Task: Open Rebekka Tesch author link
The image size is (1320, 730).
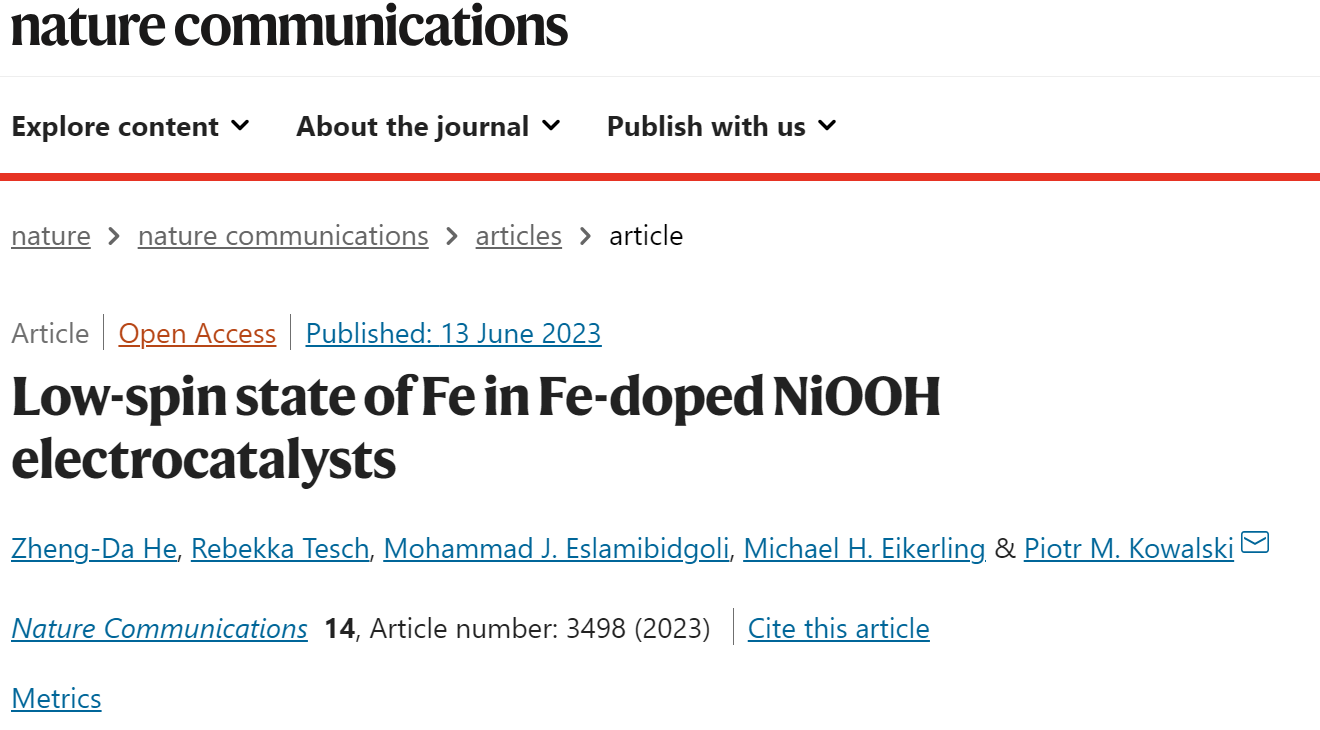Action: point(280,549)
